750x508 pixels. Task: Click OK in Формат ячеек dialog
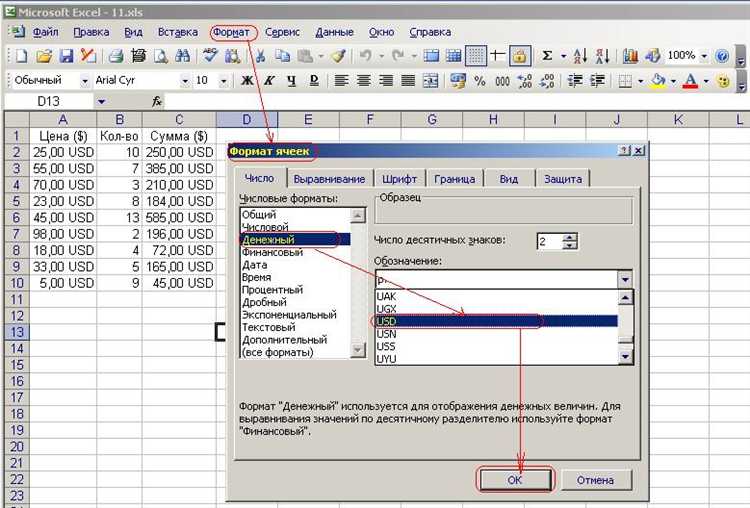[515, 480]
